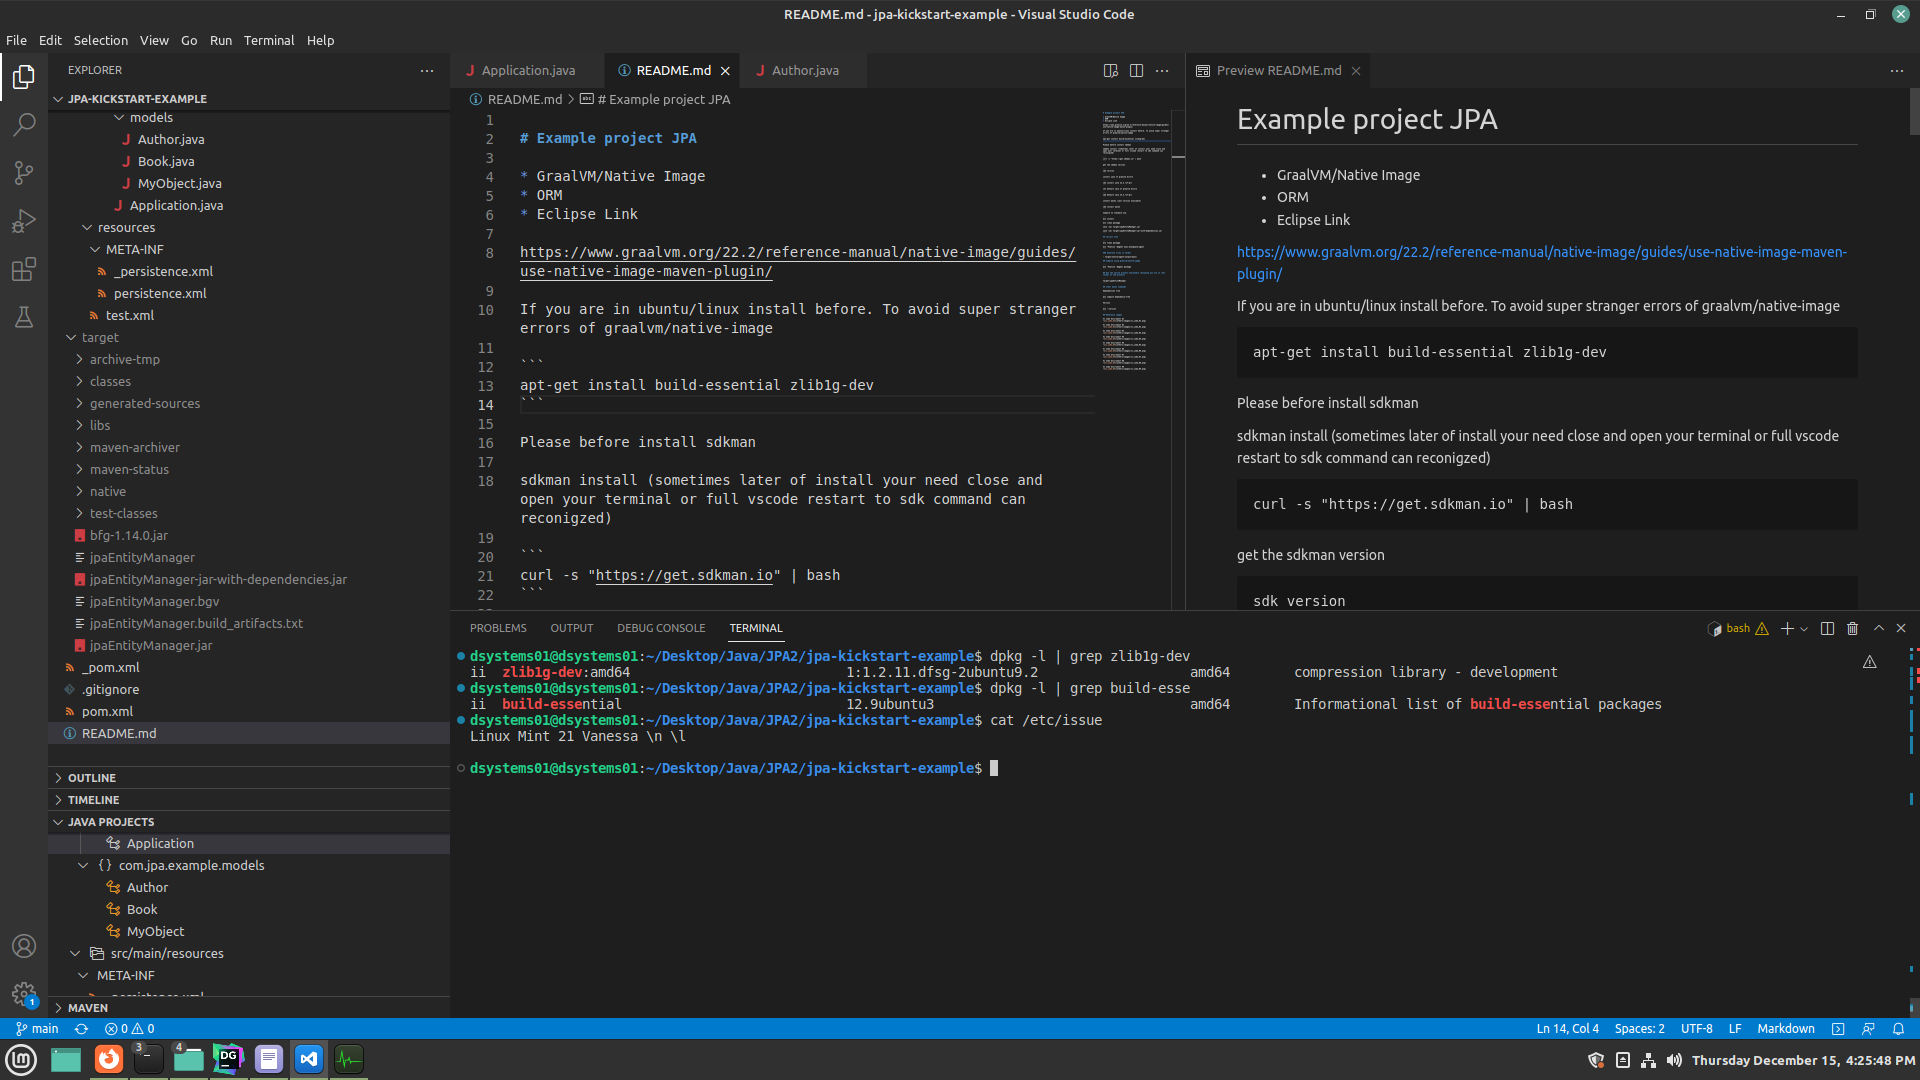Open Run and Debug view

(24, 221)
